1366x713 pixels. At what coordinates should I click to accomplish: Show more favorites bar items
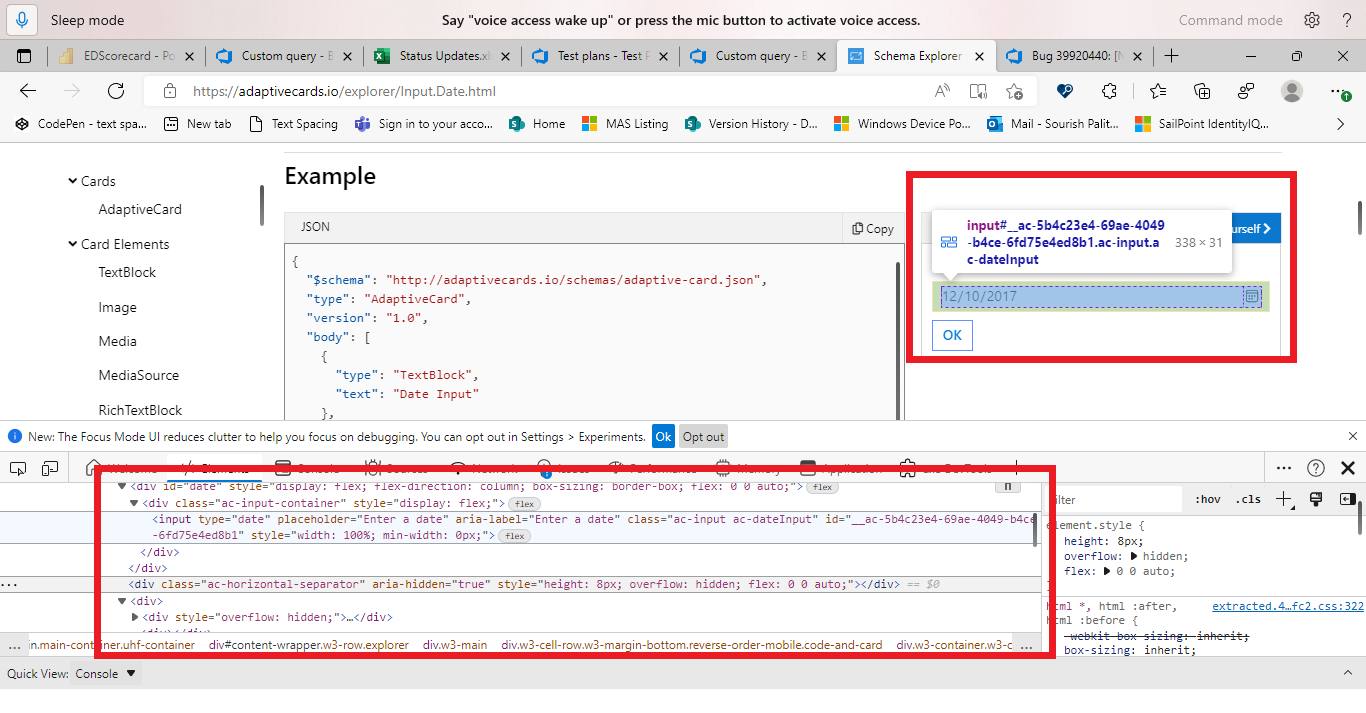(1341, 124)
